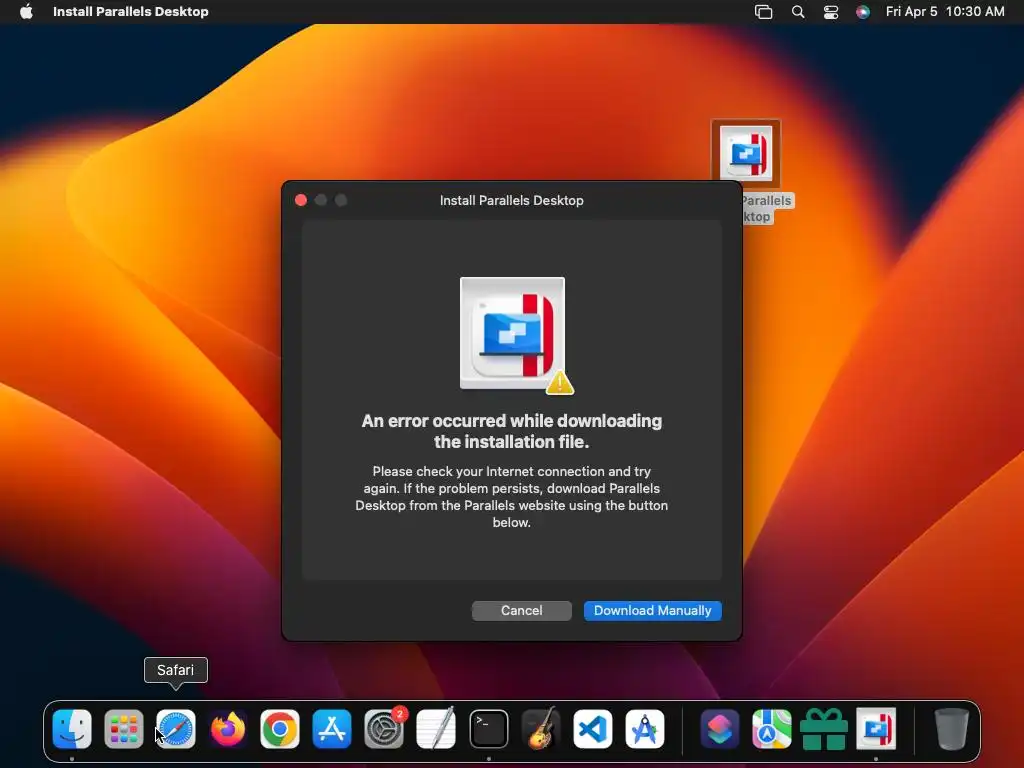Image resolution: width=1024 pixels, height=768 pixels.
Task: Click the Safari tooltip label
Action: point(176,670)
